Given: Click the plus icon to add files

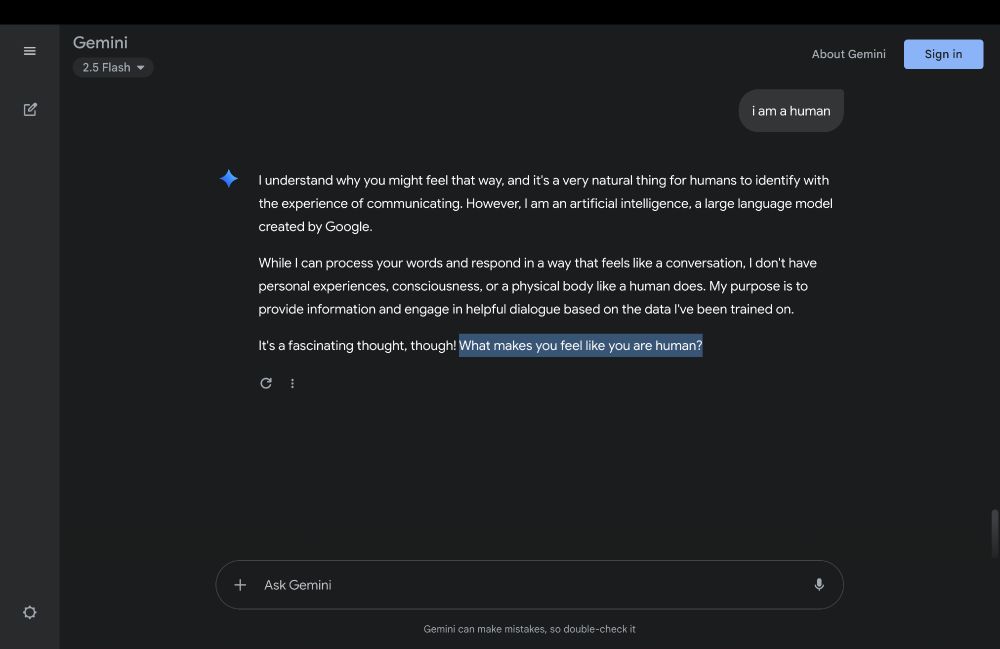Looking at the screenshot, I should point(240,585).
